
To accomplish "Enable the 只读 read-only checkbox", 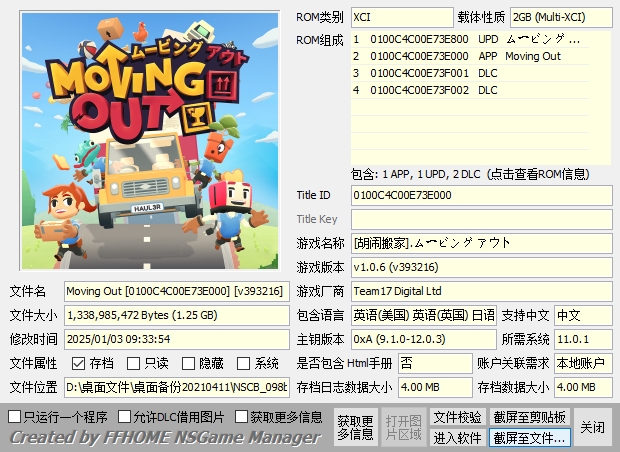I will (133, 363).
